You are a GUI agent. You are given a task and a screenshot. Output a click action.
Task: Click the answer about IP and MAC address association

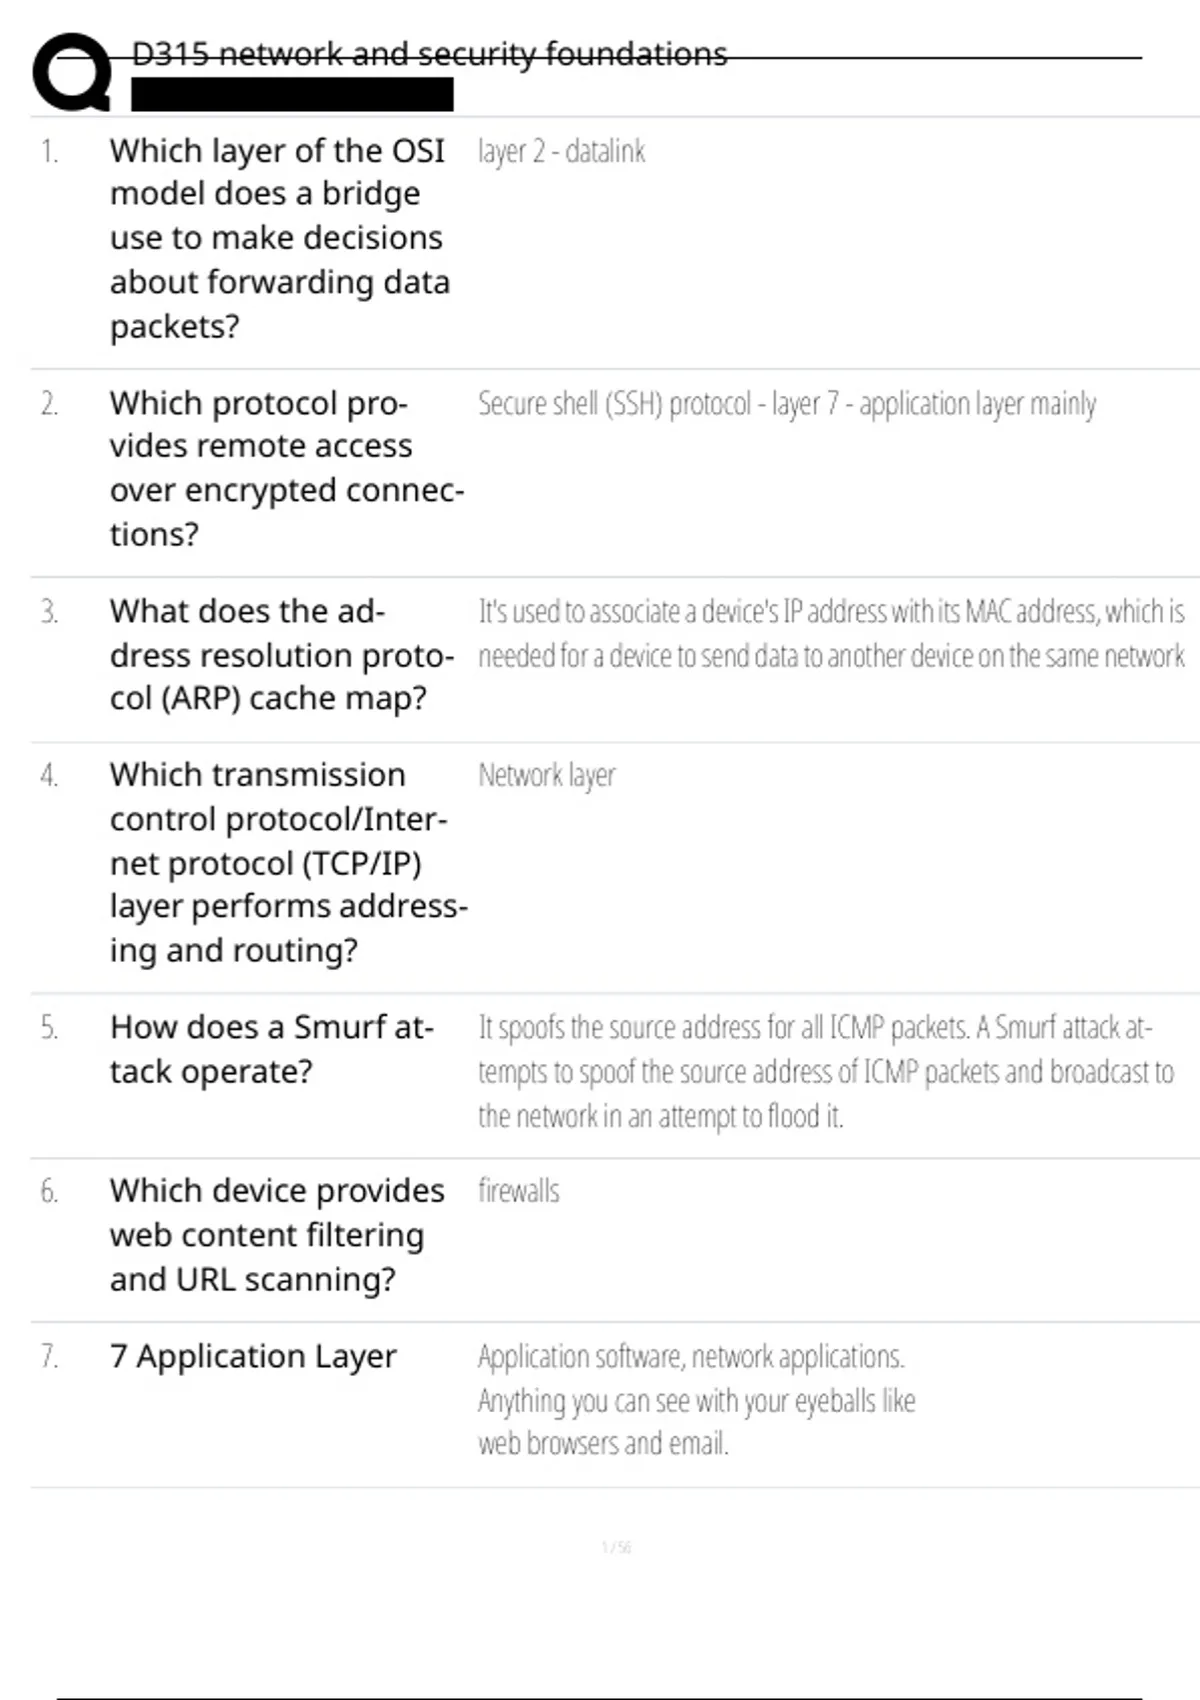830,633
